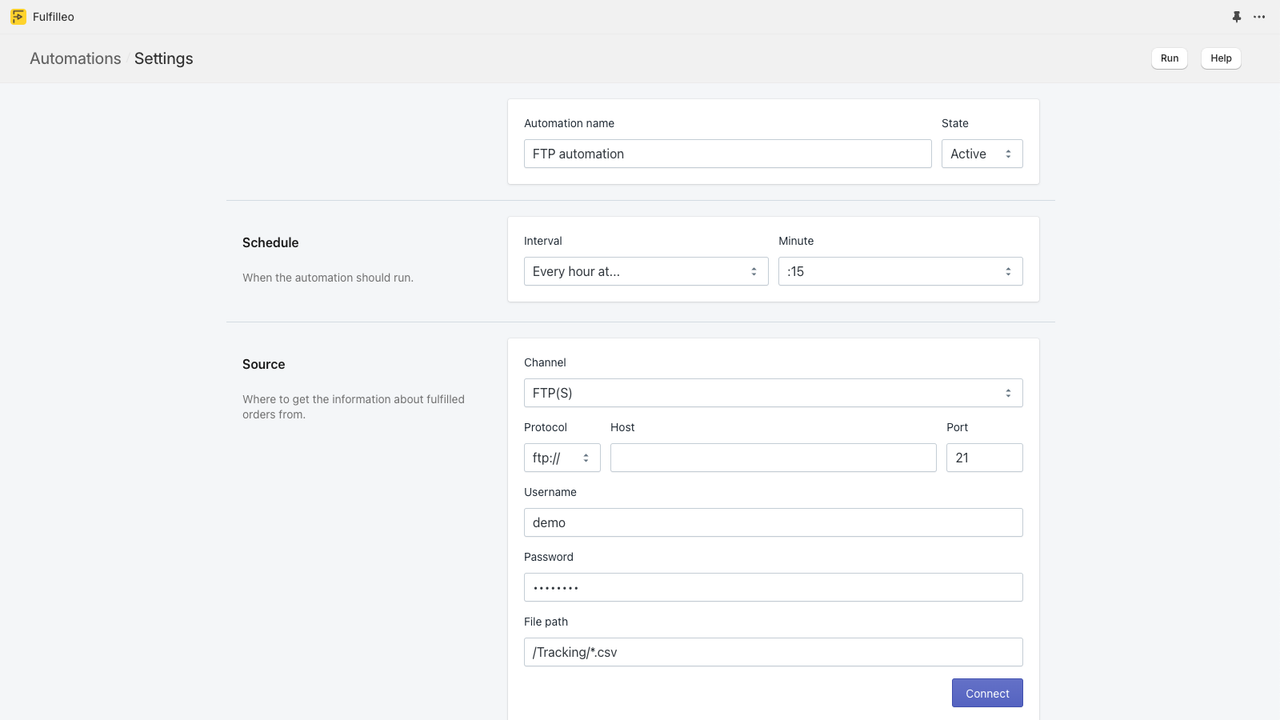Run the automation using the Run button
This screenshot has width=1280, height=720.
point(1168,58)
